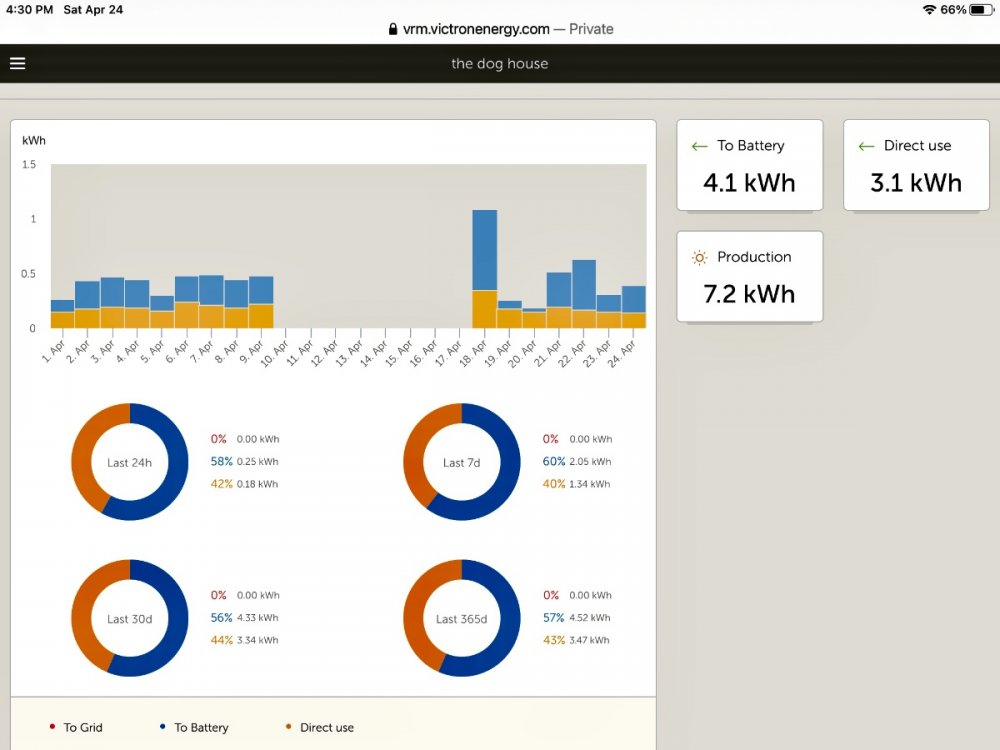The image size is (1000, 750).
Task: Tap the sun icon beside Production
Action: point(700,257)
